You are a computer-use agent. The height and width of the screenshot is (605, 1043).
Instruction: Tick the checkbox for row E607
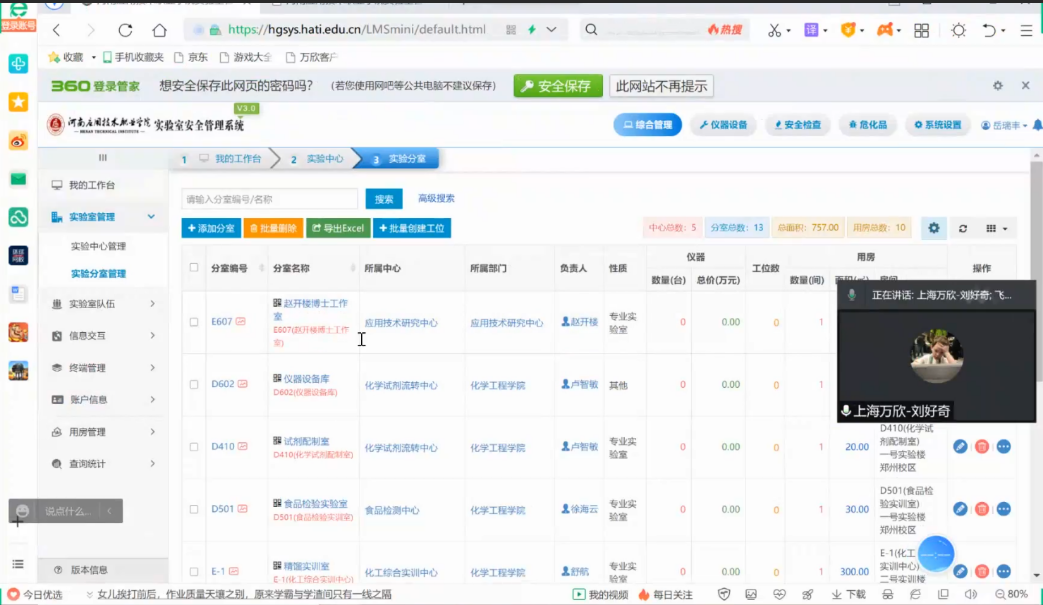tap(194, 322)
